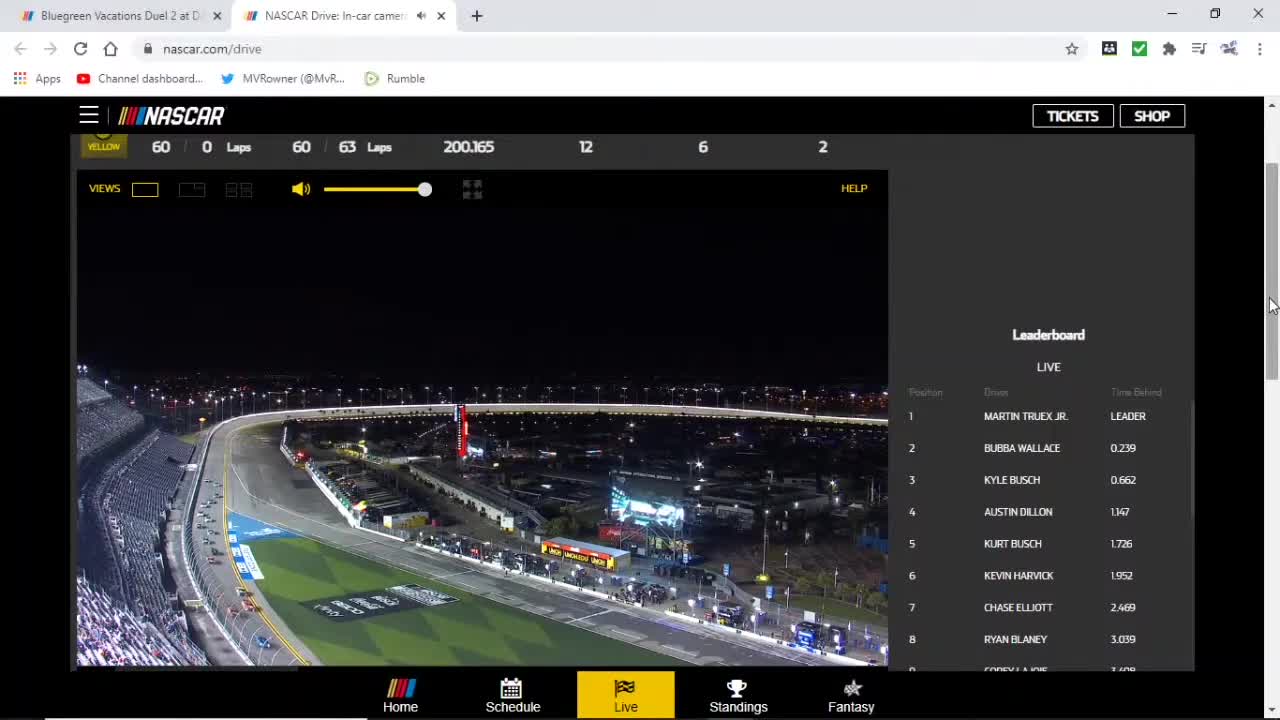Select the picture-in-picture view layout icon
Viewport: 1280px width, 720px height.
click(x=192, y=189)
